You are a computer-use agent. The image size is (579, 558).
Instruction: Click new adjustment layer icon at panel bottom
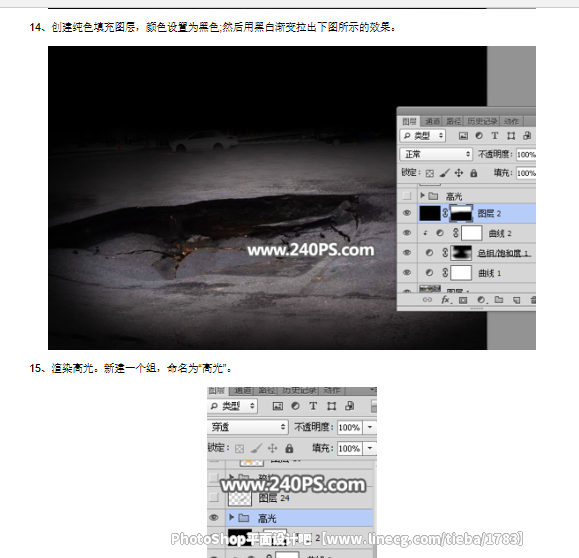[481, 300]
